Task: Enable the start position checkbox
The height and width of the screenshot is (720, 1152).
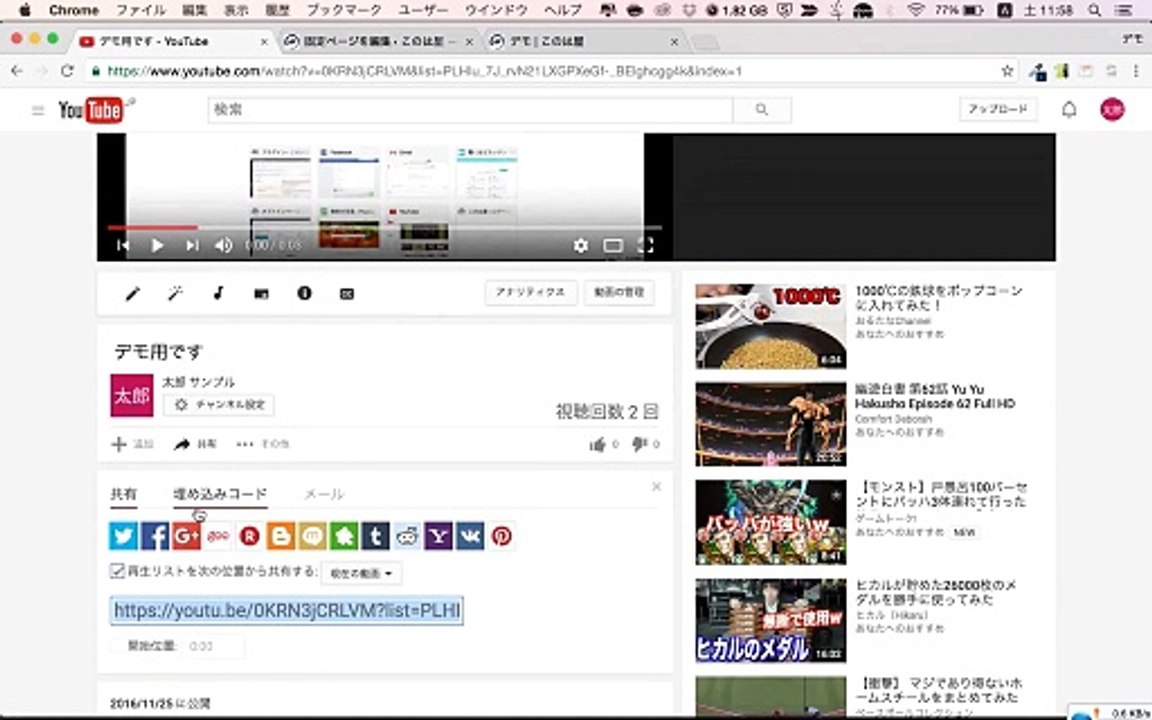Action: point(117,646)
